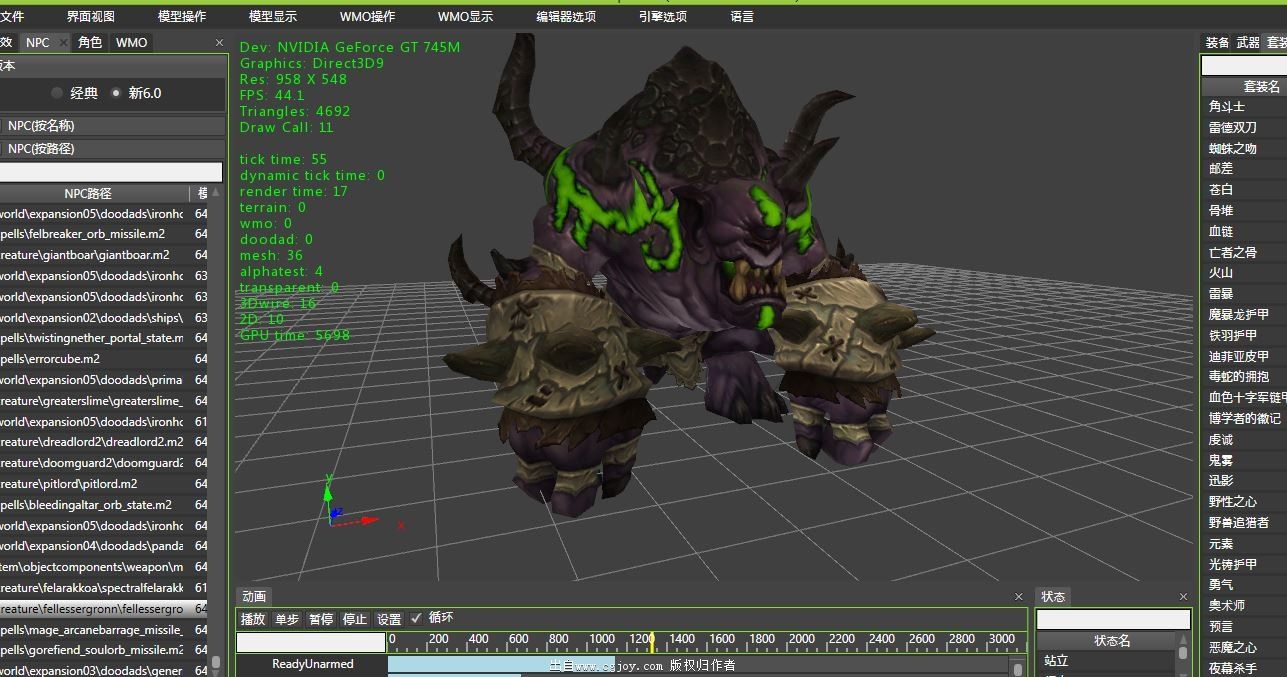Click the 设置 settings button in animation panel
Image resolution: width=1287 pixels, height=677 pixels.
pyautogui.click(x=389, y=619)
